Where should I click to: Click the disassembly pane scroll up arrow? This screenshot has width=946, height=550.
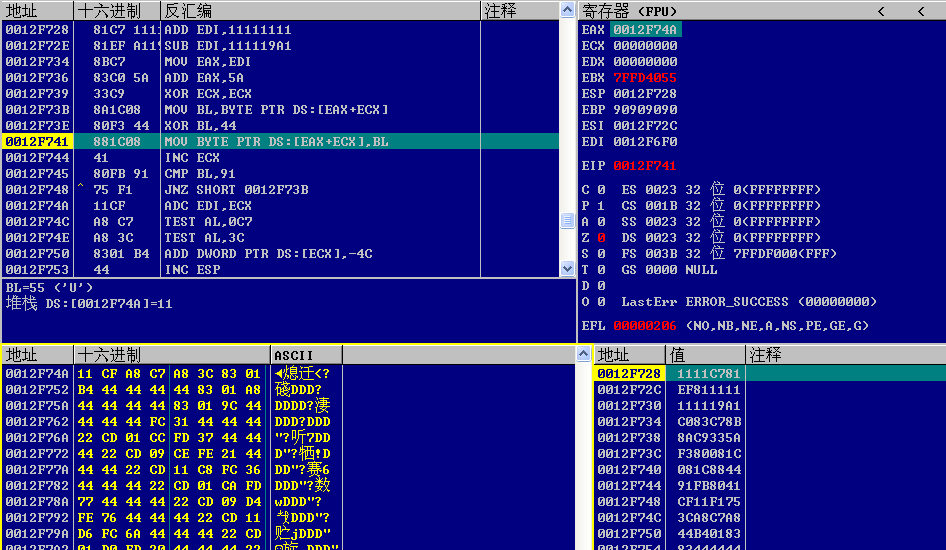click(568, 29)
